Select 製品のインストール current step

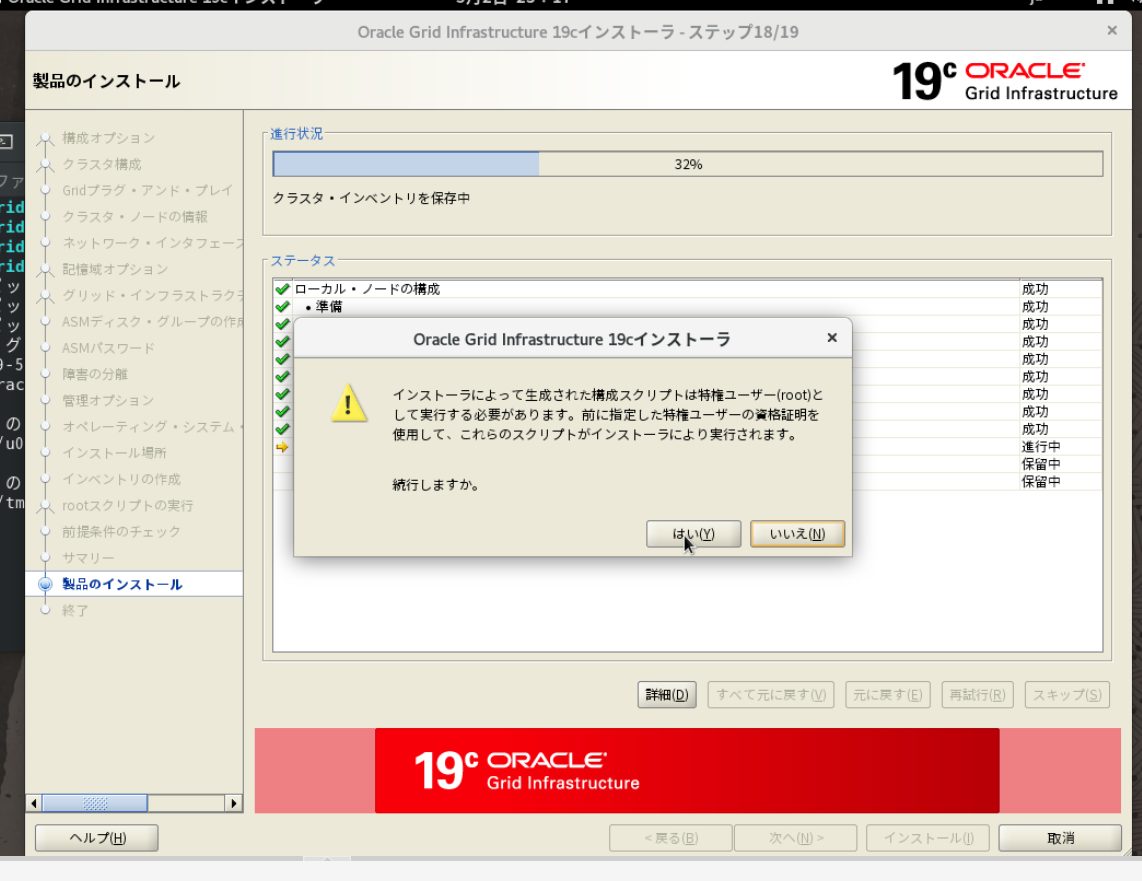122,584
